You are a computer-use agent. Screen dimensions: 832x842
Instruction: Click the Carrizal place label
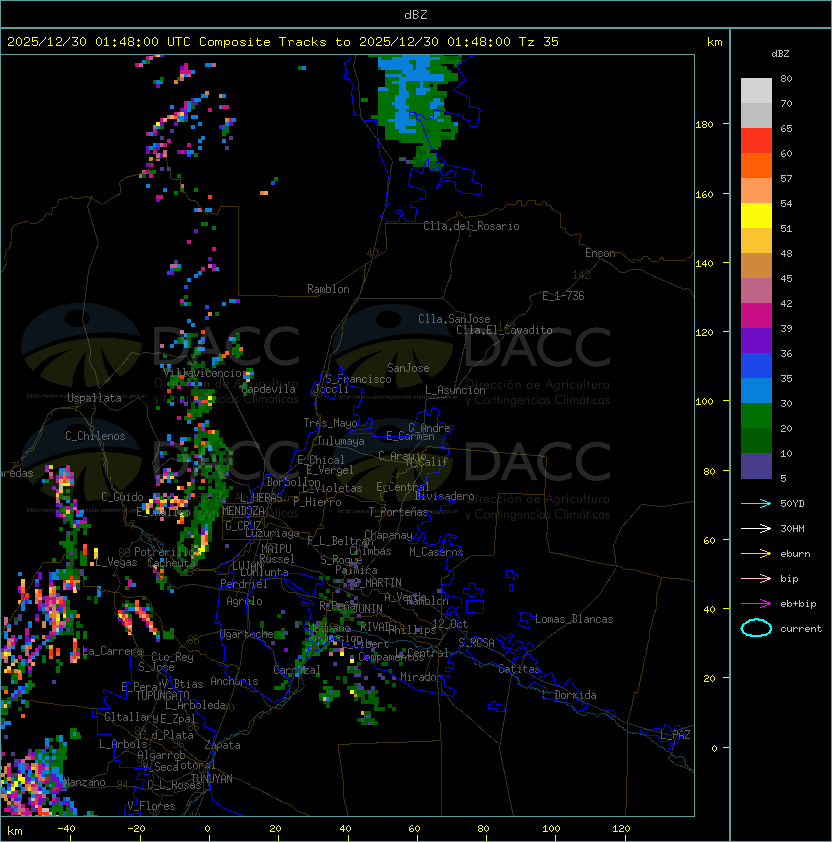(x=297, y=670)
